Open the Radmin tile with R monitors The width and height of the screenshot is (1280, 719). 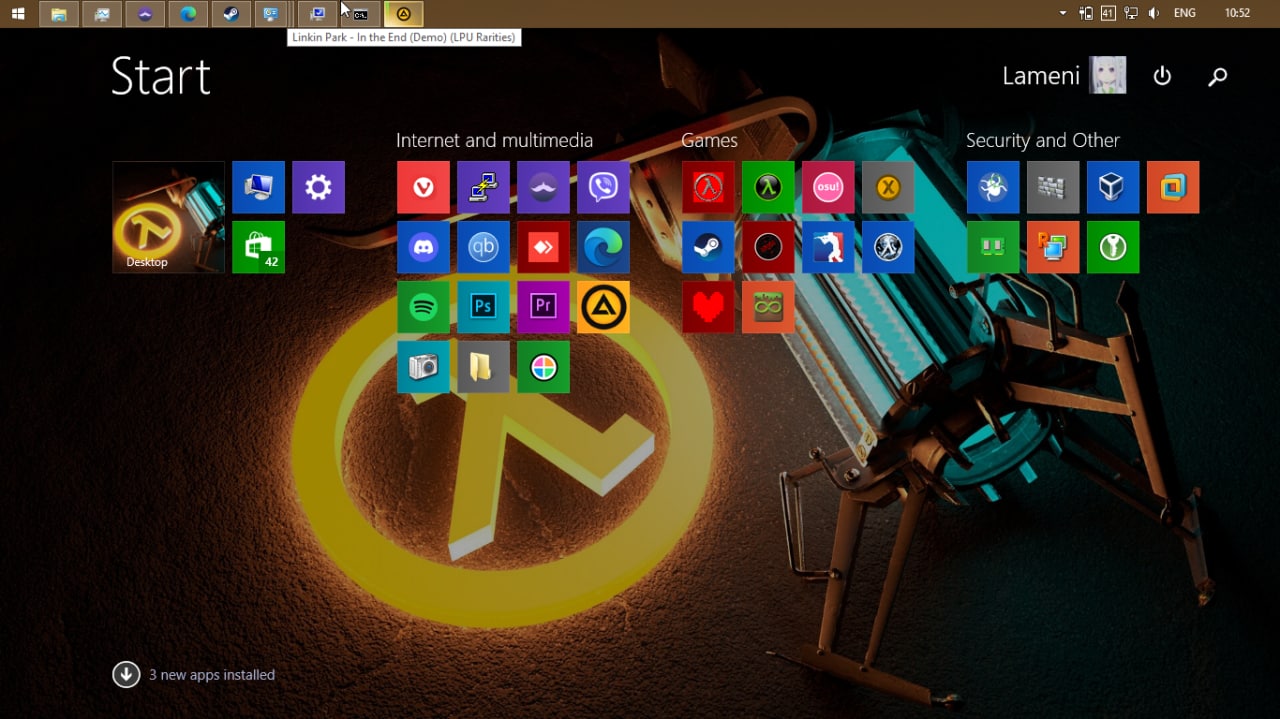[1053, 247]
